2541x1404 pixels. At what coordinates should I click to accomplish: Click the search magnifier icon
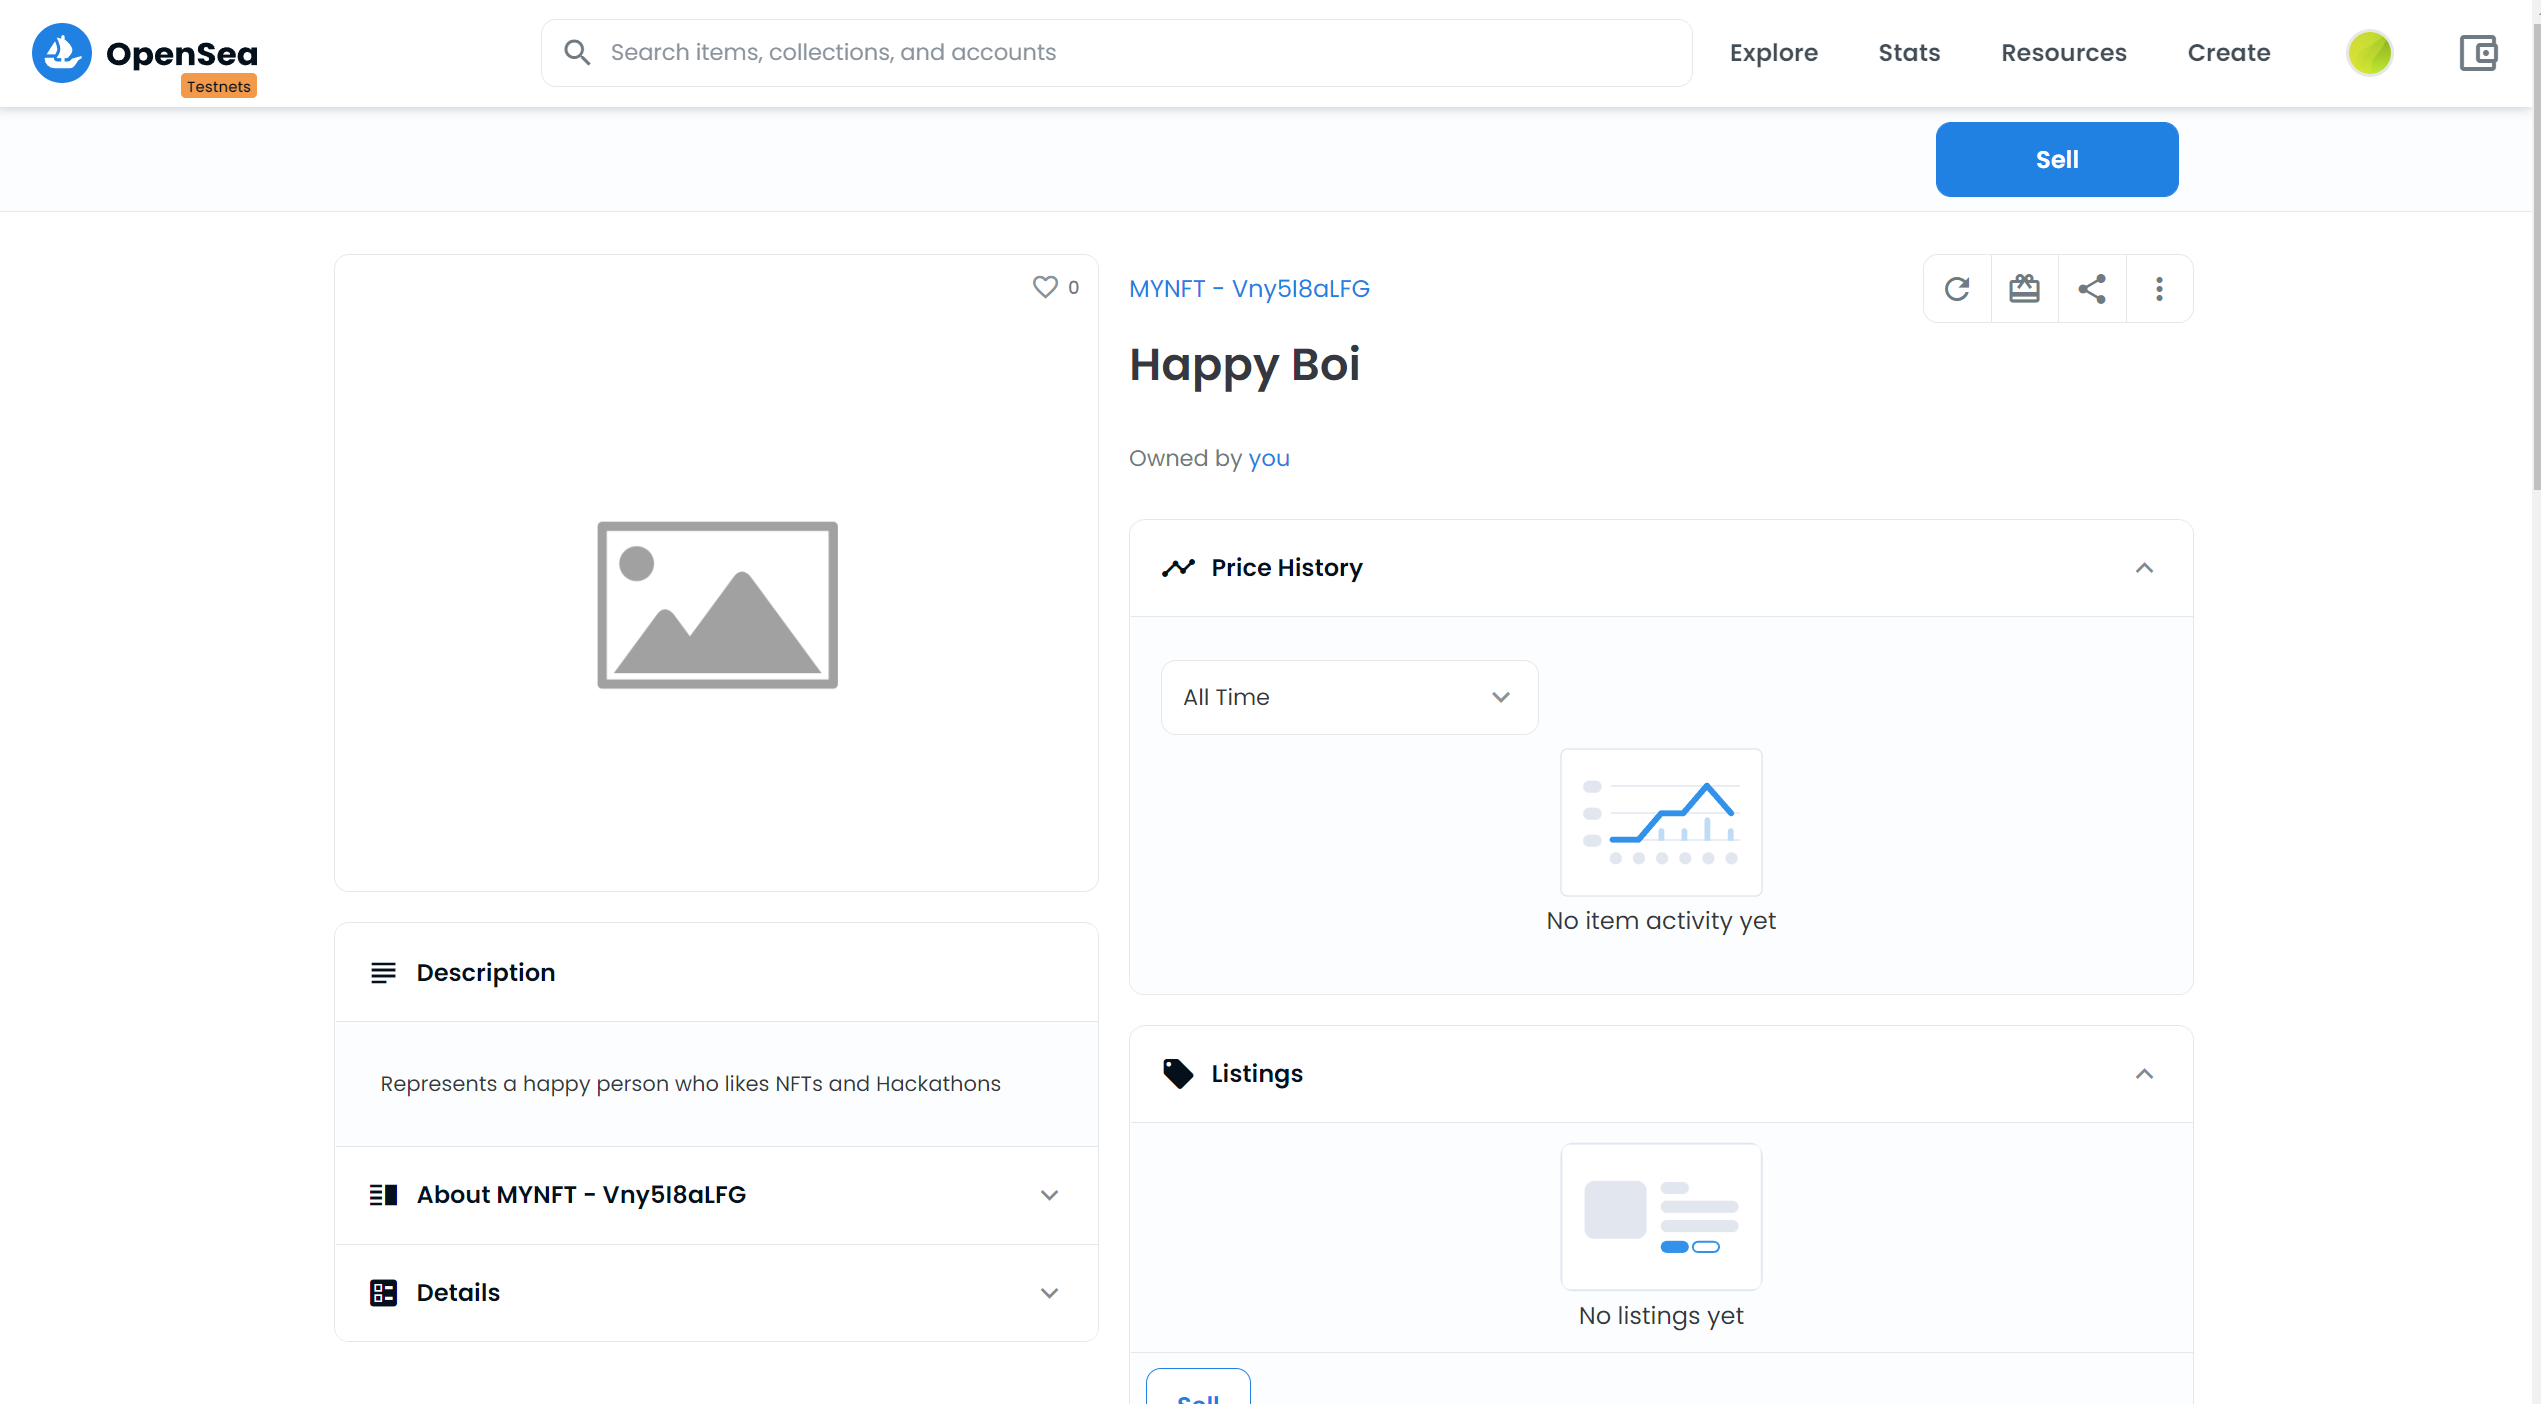tap(577, 52)
